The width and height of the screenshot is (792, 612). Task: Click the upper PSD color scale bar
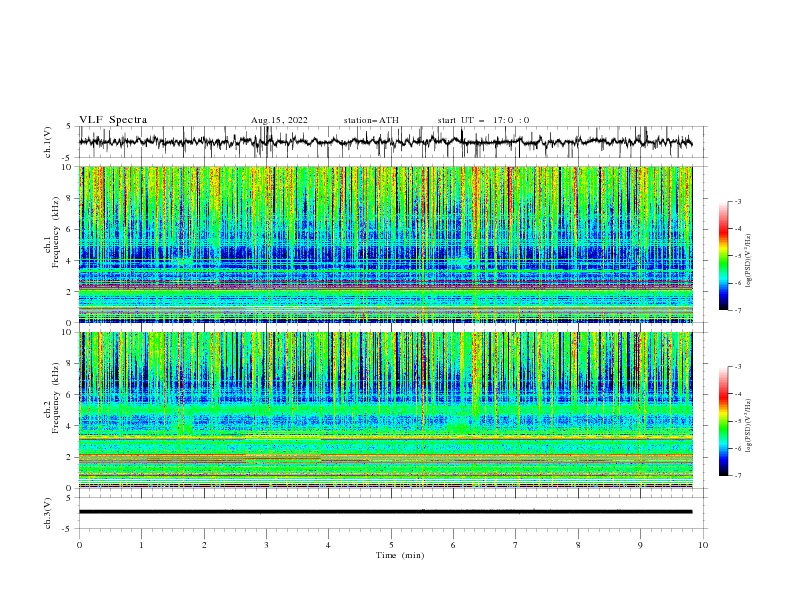coord(723,256)
